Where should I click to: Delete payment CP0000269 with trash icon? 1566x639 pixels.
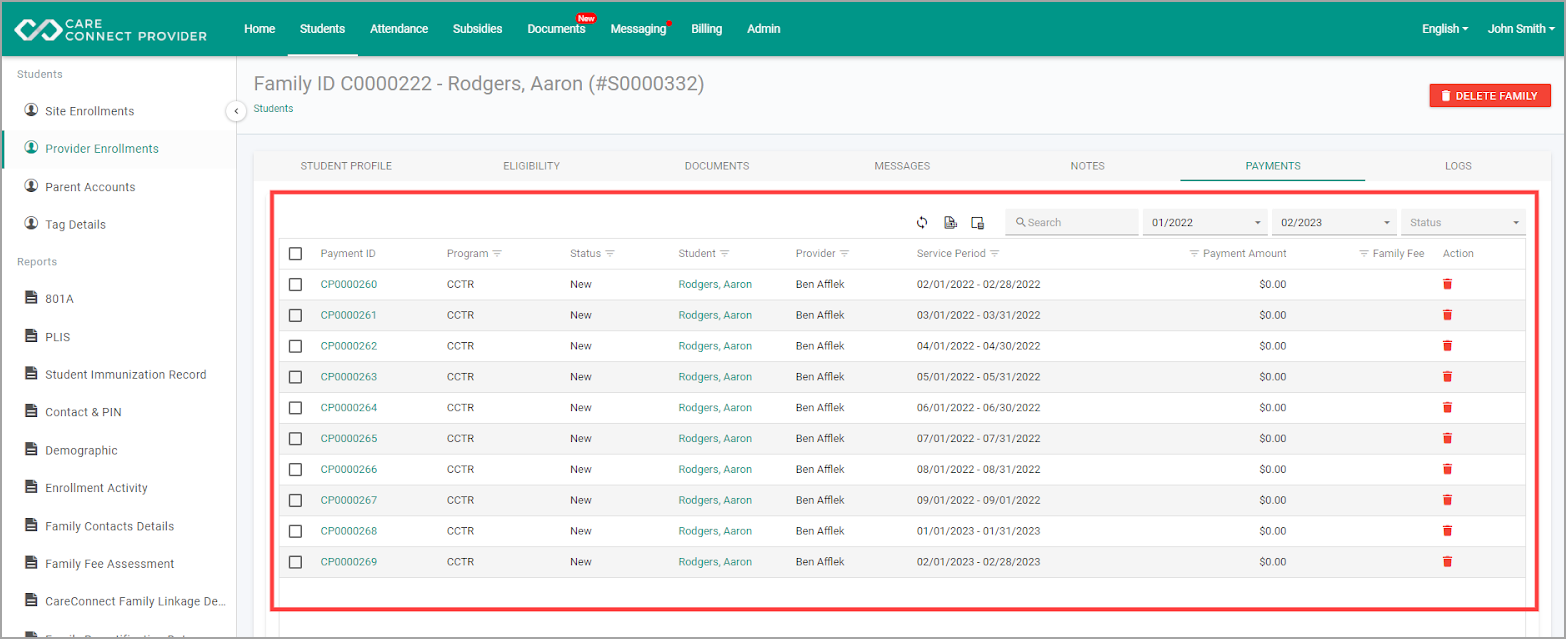coord(1447,562)
